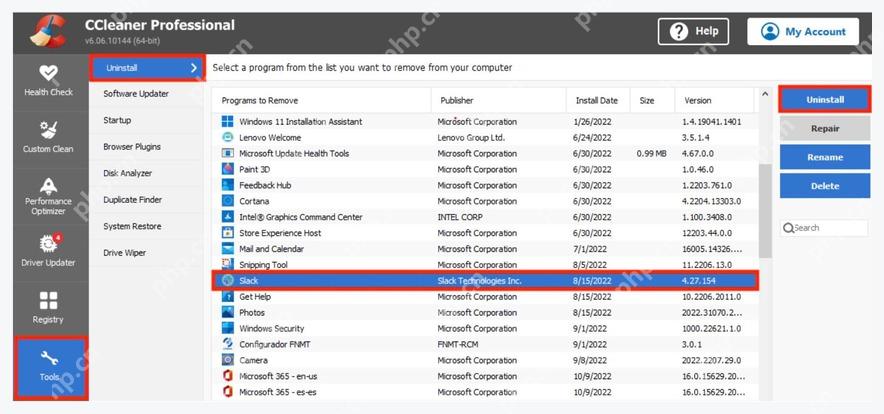Select the Slack row in the list
Screen dimensions: 884x414
(x=485, y=280)
